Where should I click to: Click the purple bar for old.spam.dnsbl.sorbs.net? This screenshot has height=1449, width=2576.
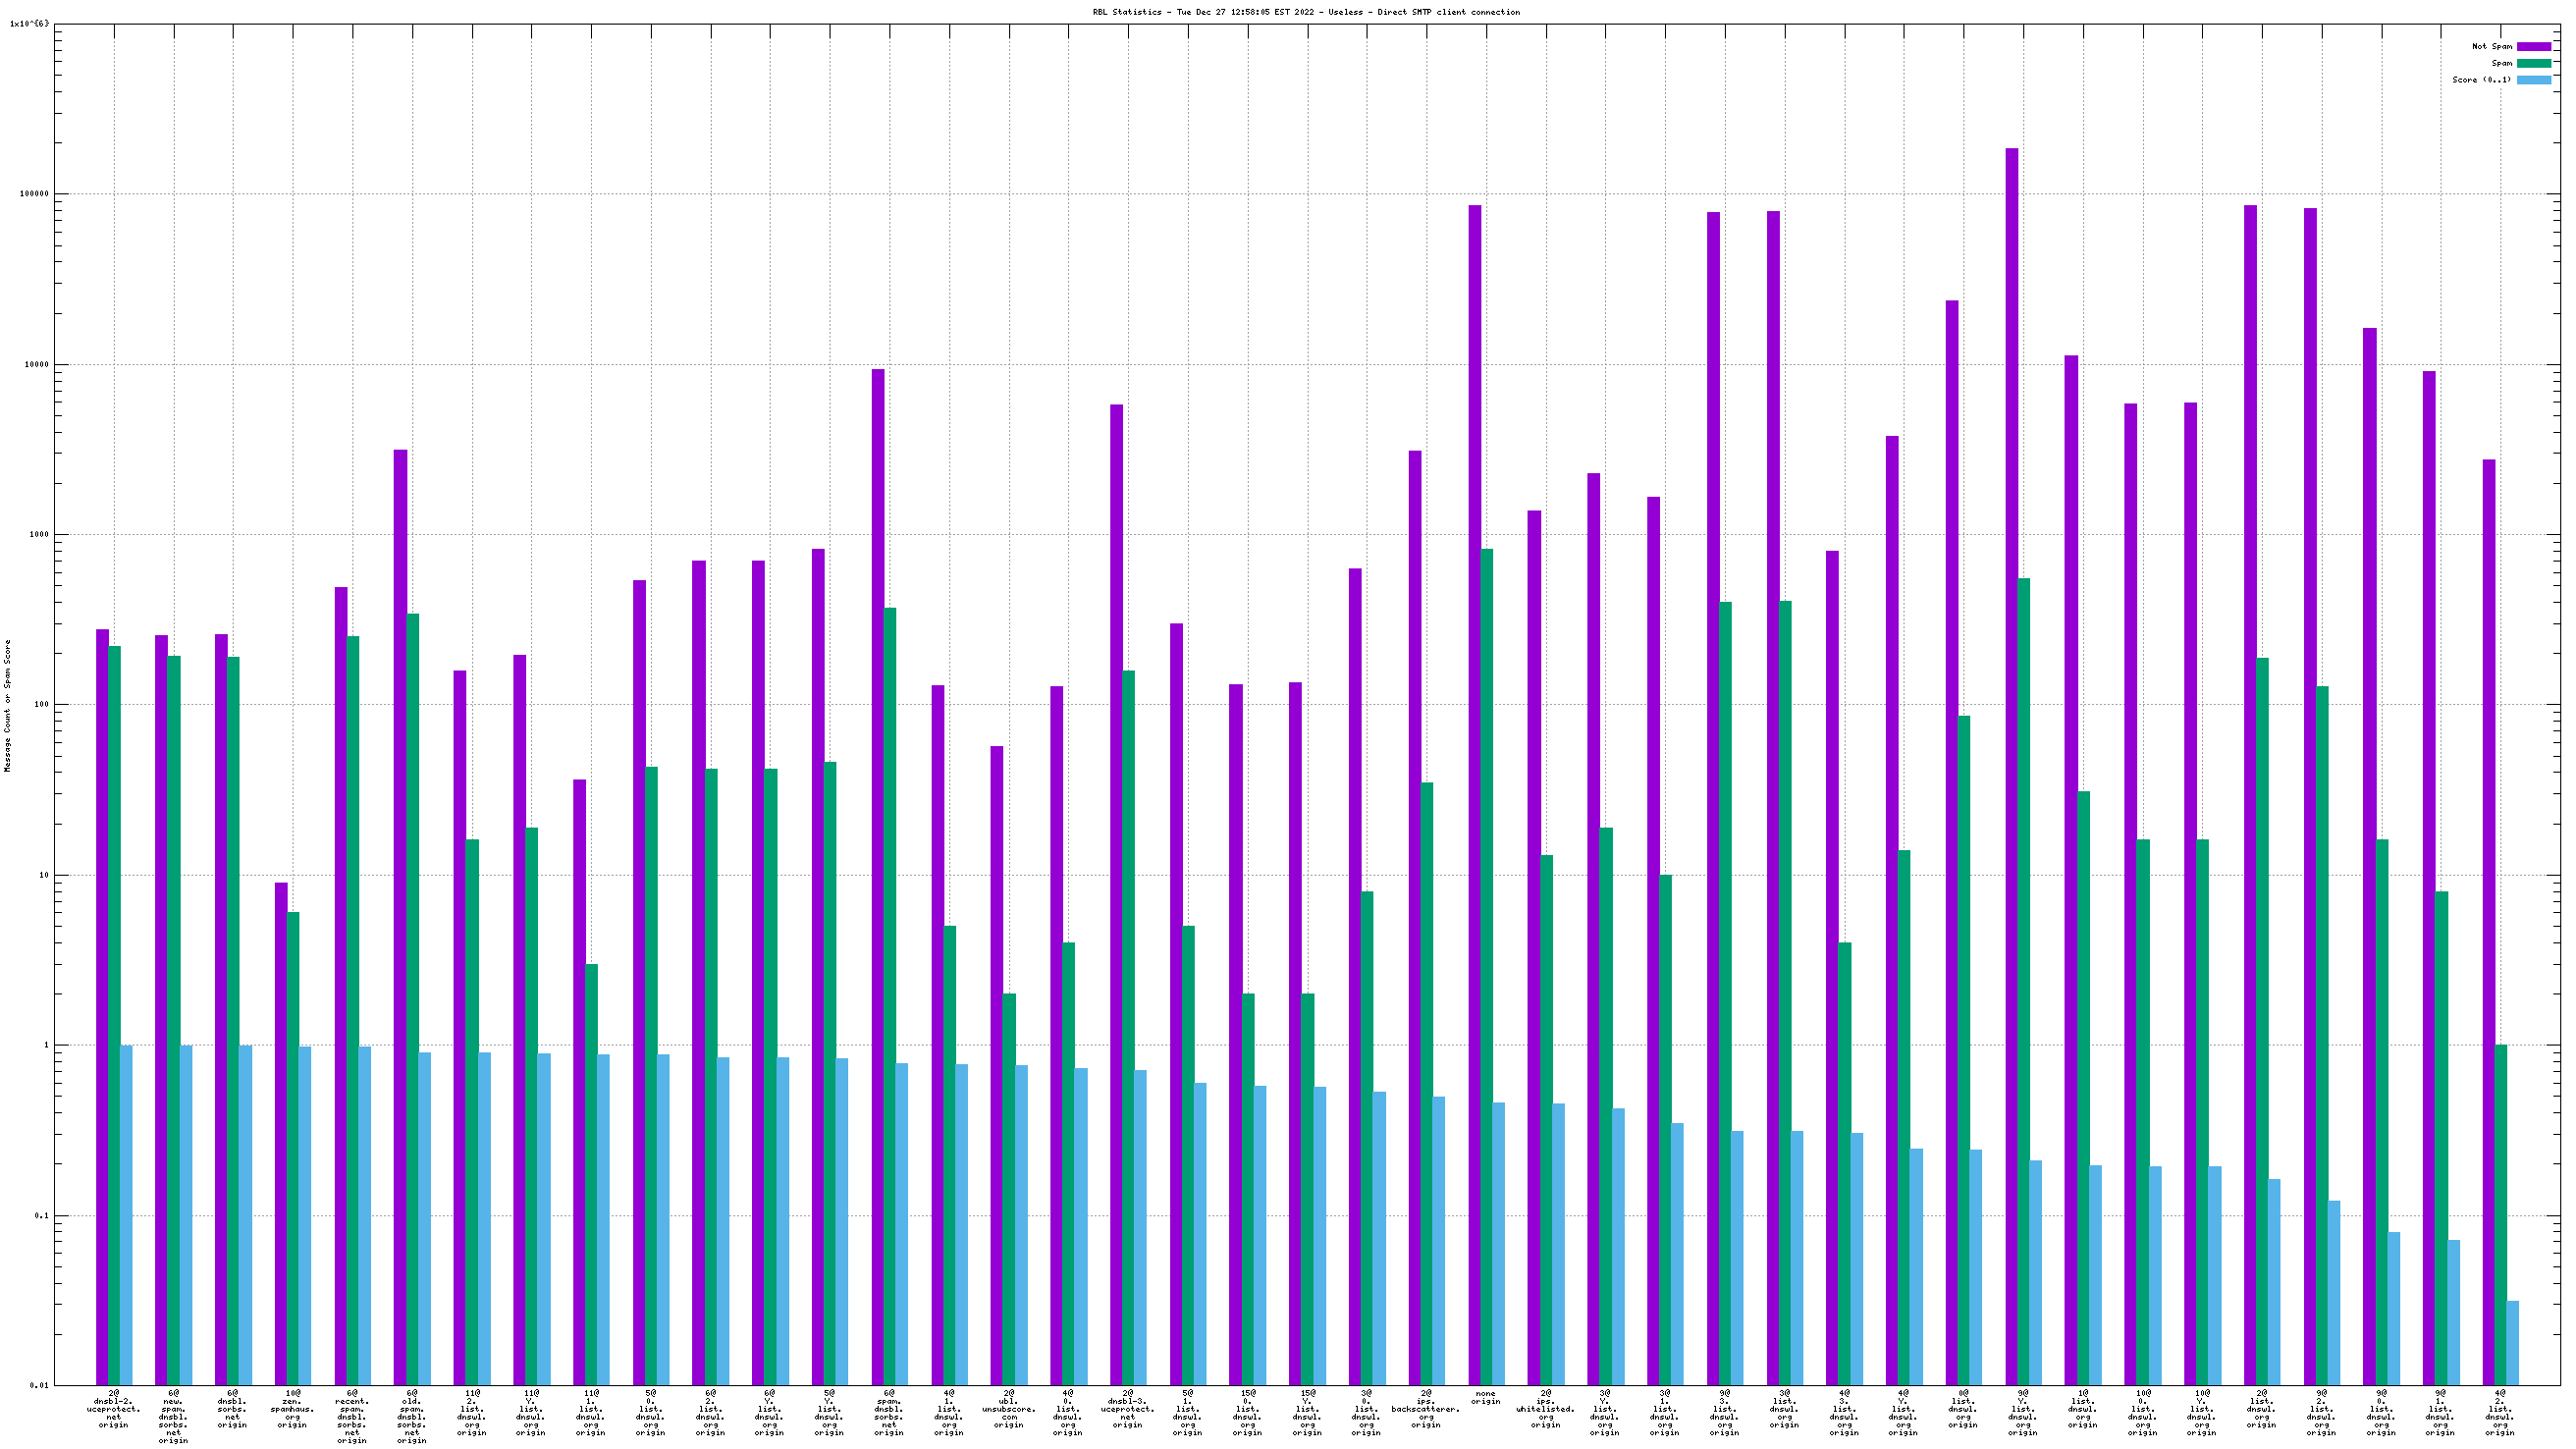[400, 917]
